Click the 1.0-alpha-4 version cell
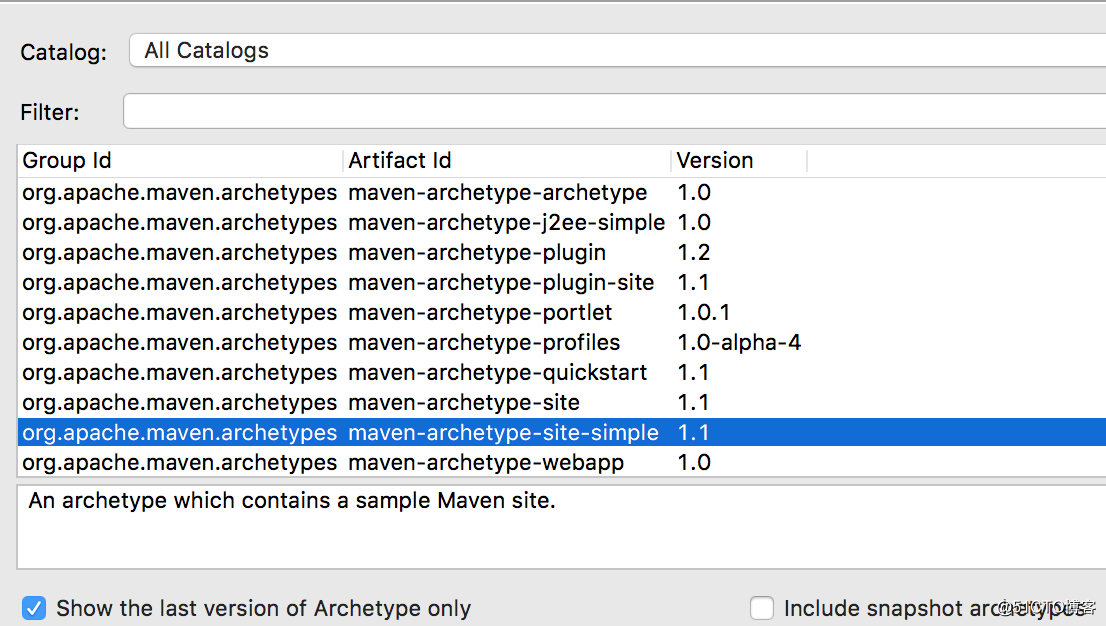1106x626 pixels. click(x=739, y=343)
